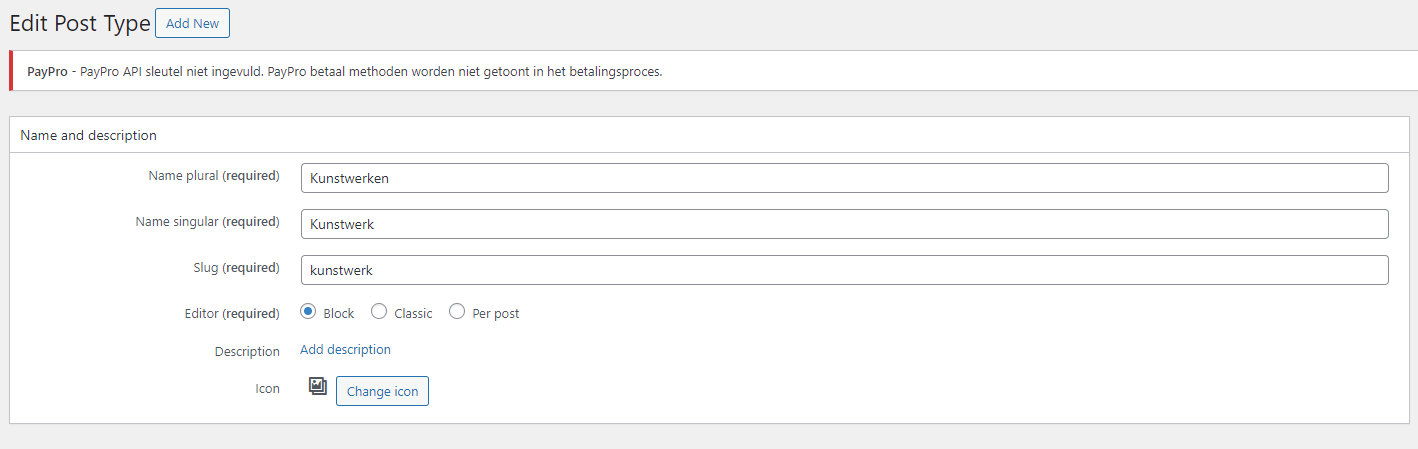Open the Change icon picker

coord(382,391)
